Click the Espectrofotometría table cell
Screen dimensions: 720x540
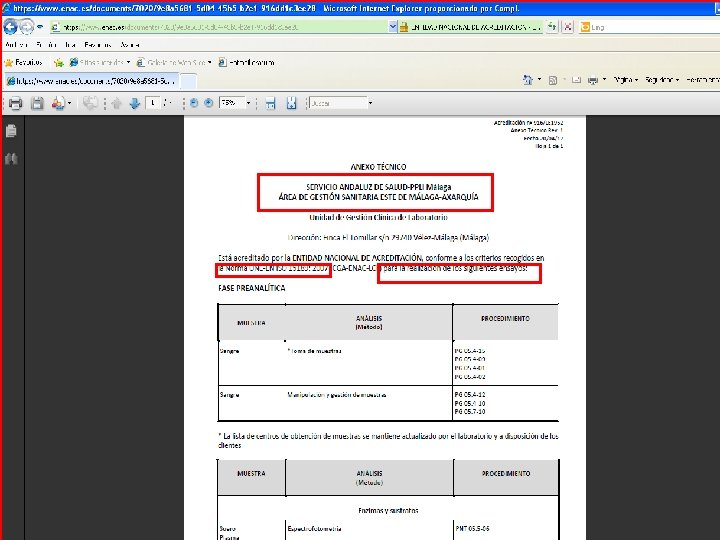click(x=315, y=529)
